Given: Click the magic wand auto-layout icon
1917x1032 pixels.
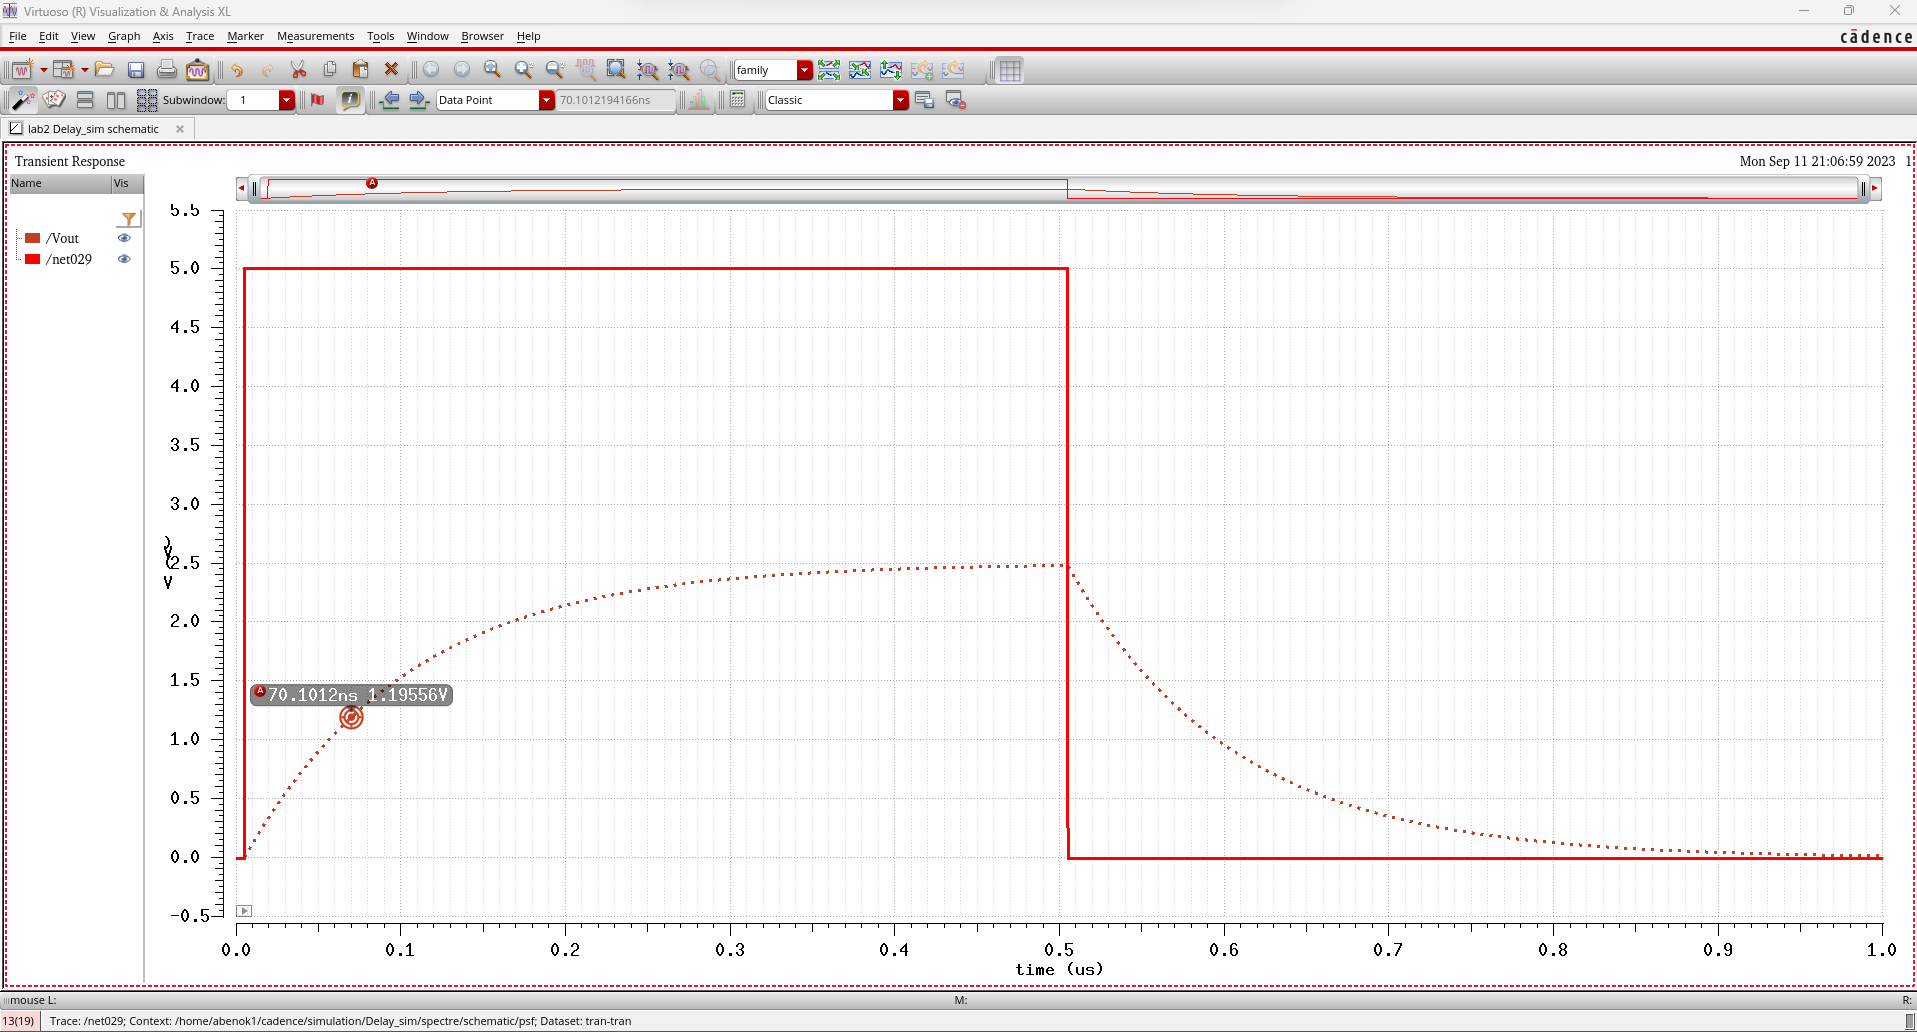Looking at the screenshot, I should (22, 100).
